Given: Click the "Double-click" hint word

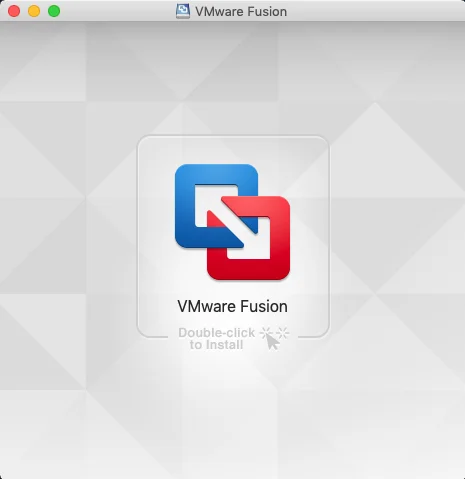Looking at the screenshot, I should (x=217, y=333).
